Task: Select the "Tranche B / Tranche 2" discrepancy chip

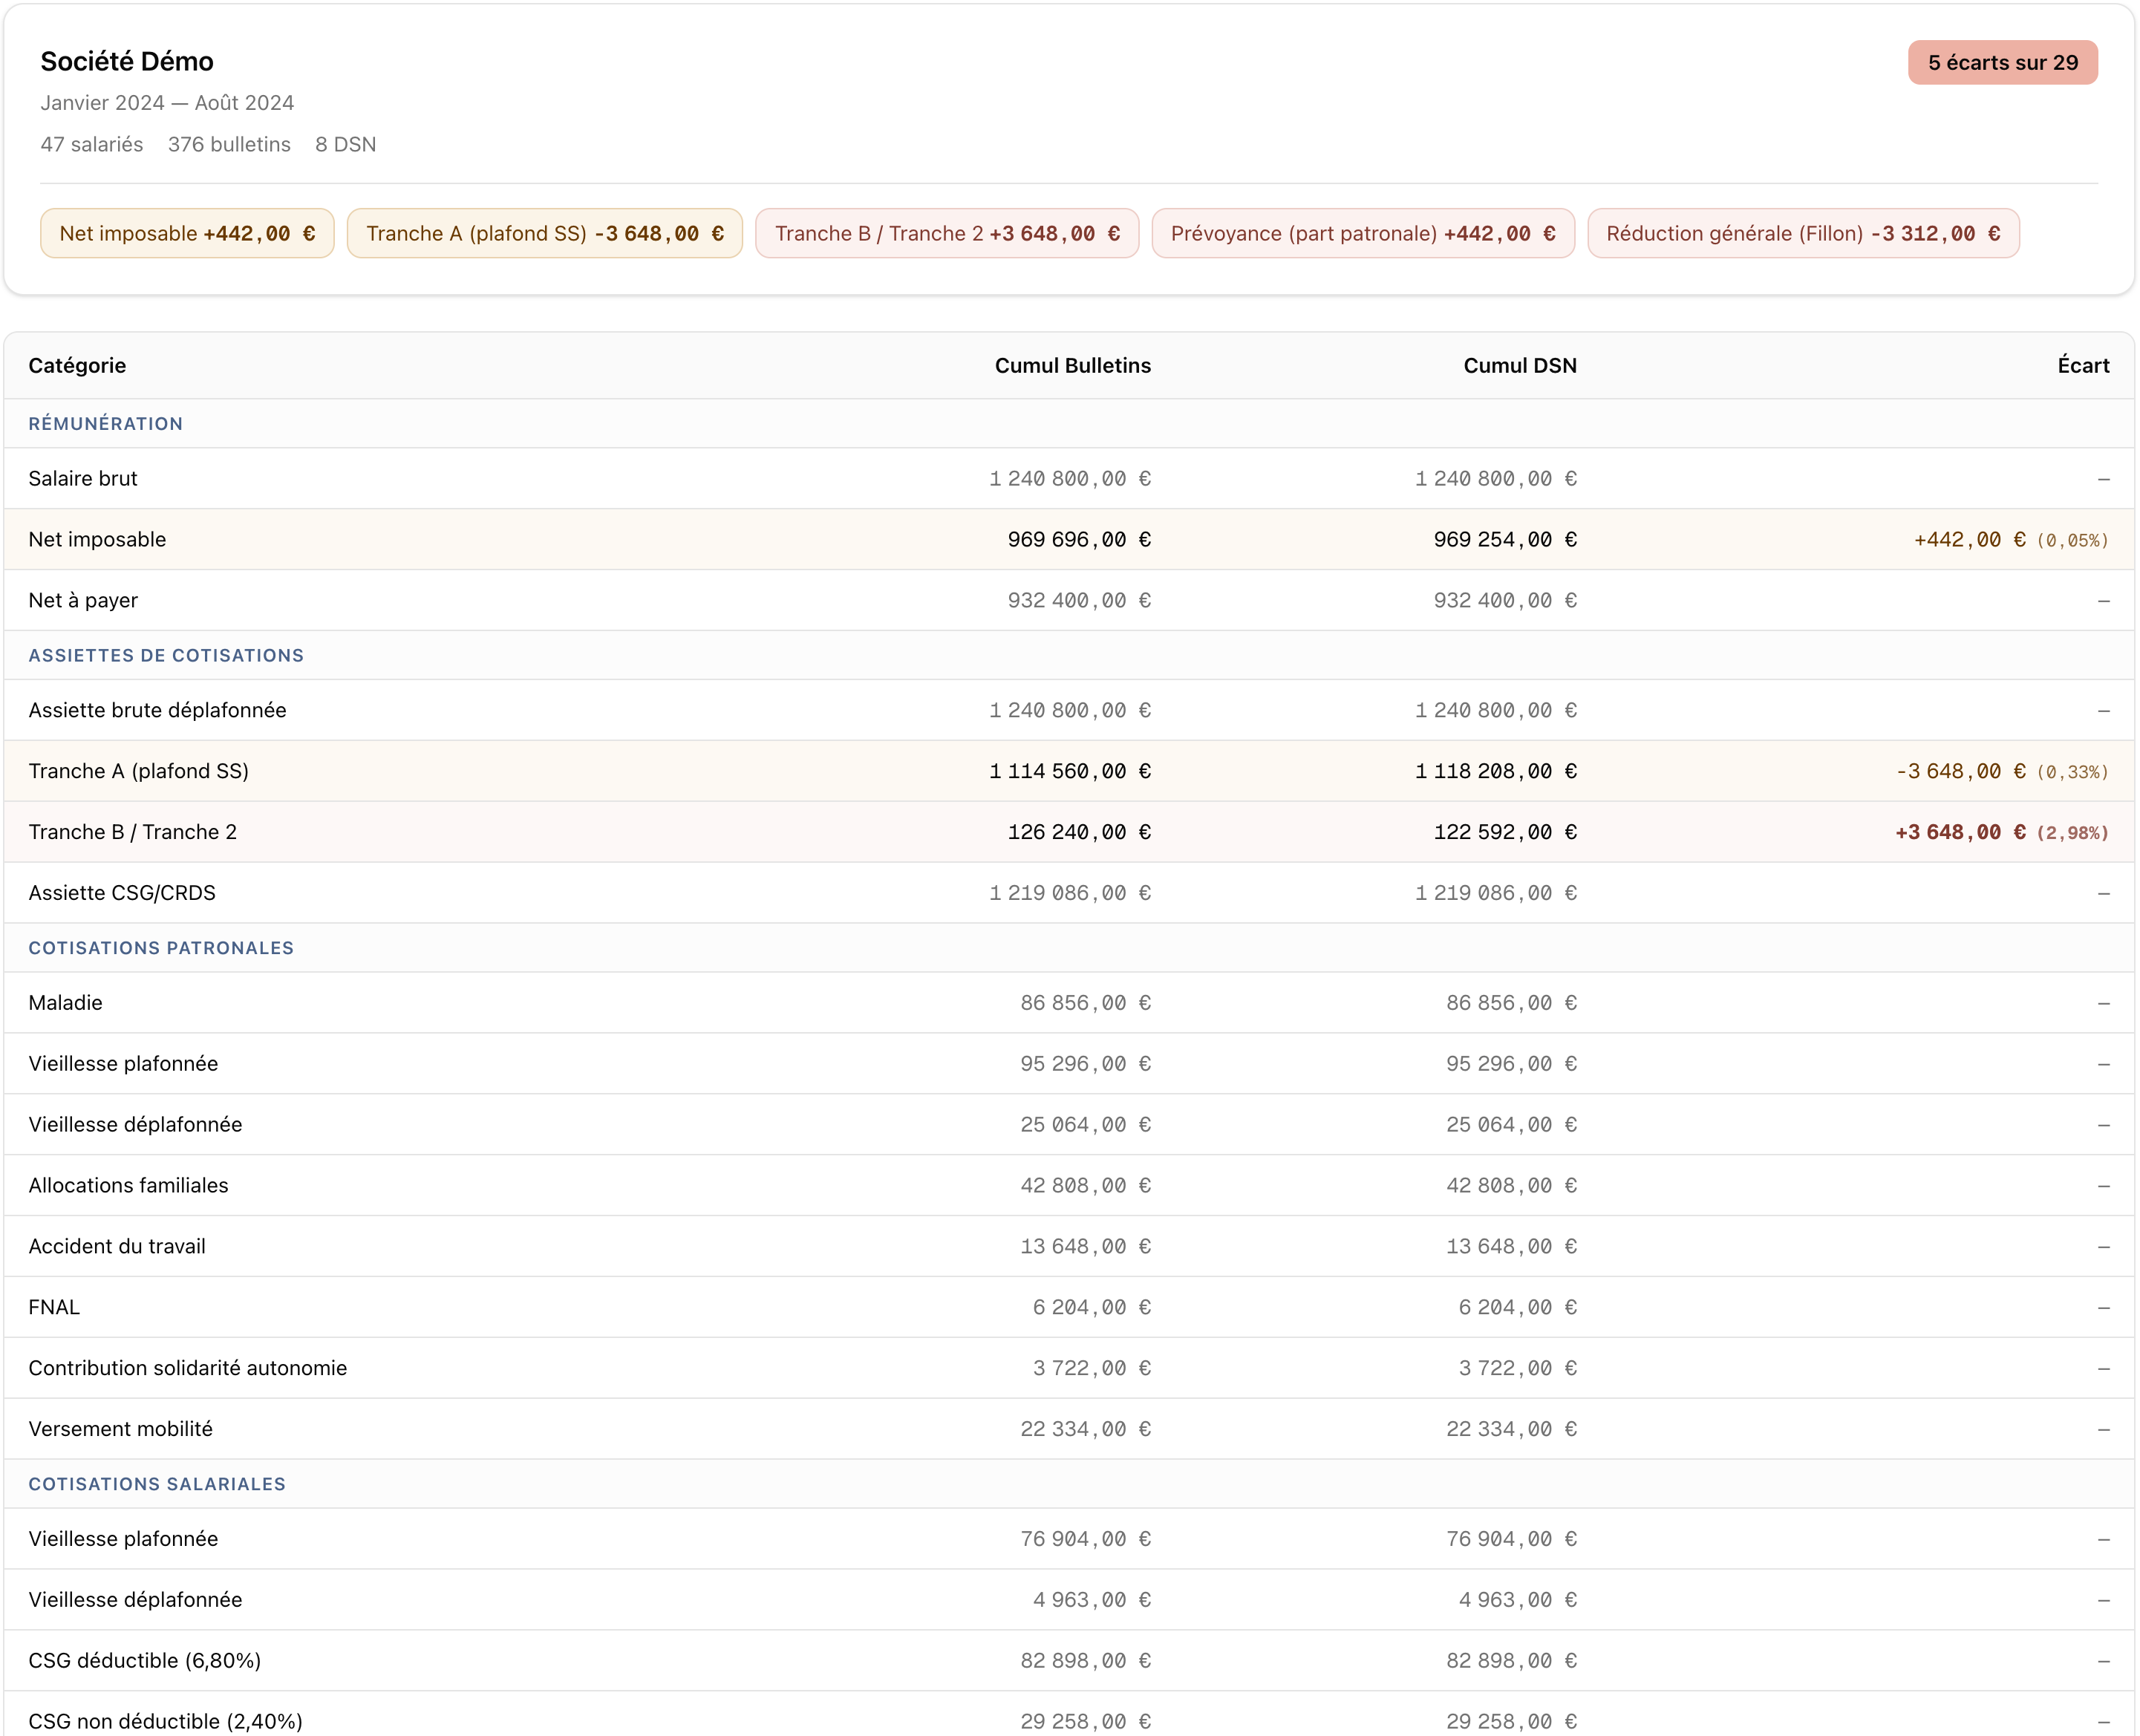Action: [946, 233]
